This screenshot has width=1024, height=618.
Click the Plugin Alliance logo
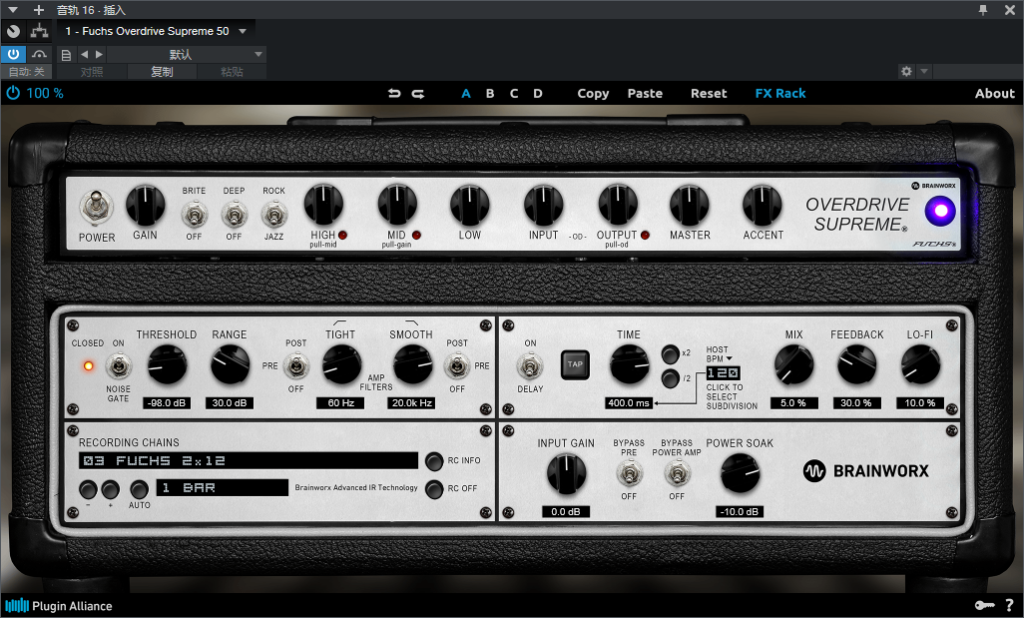[x=59, y=606]
